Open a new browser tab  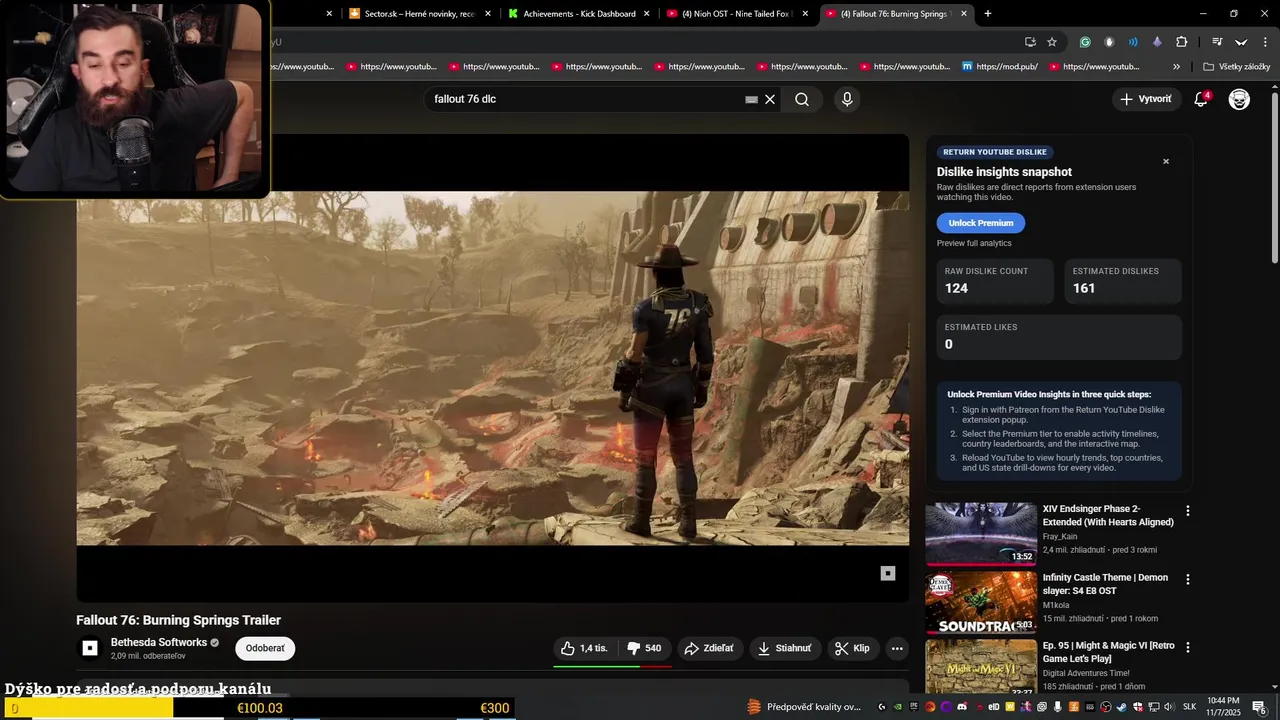tap(988, 14)
